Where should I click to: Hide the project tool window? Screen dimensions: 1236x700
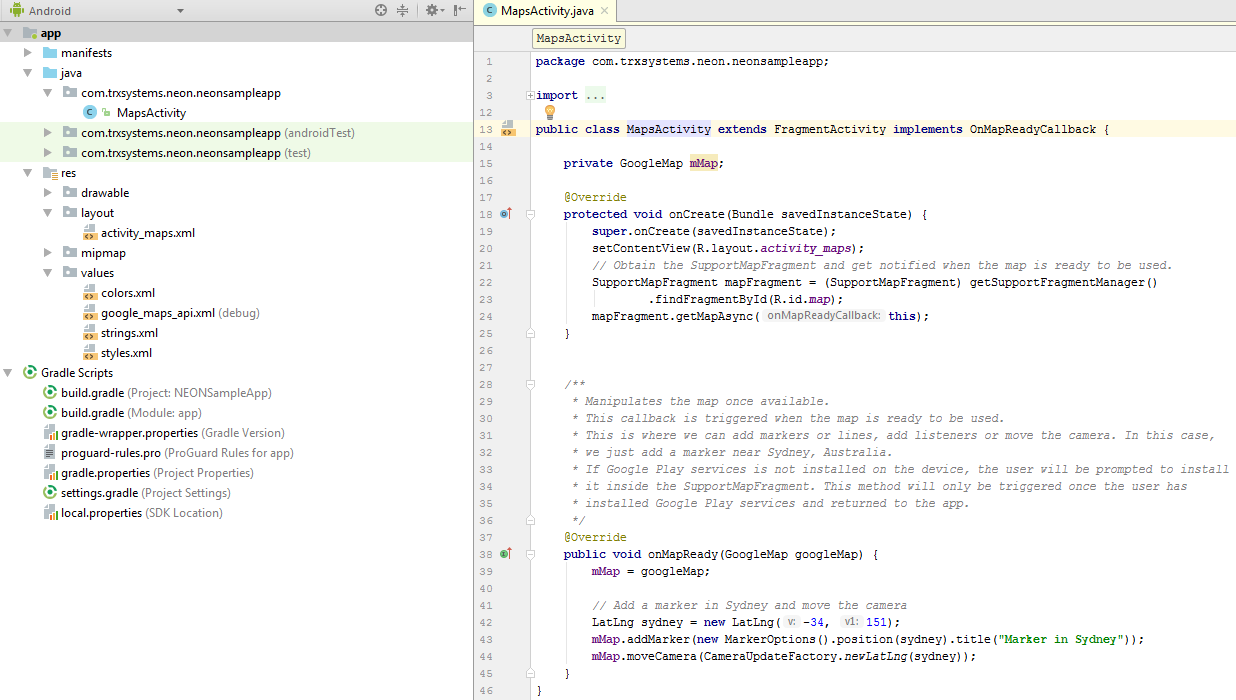459,10
